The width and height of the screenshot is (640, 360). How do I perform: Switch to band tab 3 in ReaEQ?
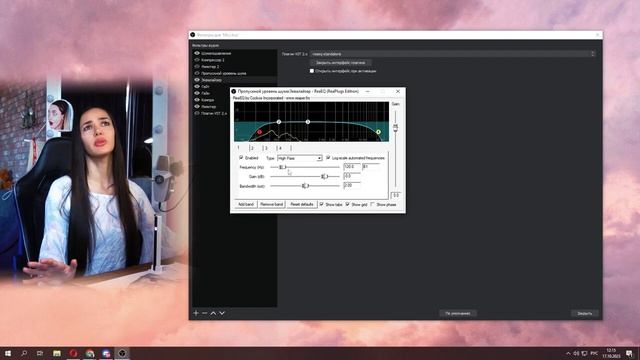click(x=269, y=148)
